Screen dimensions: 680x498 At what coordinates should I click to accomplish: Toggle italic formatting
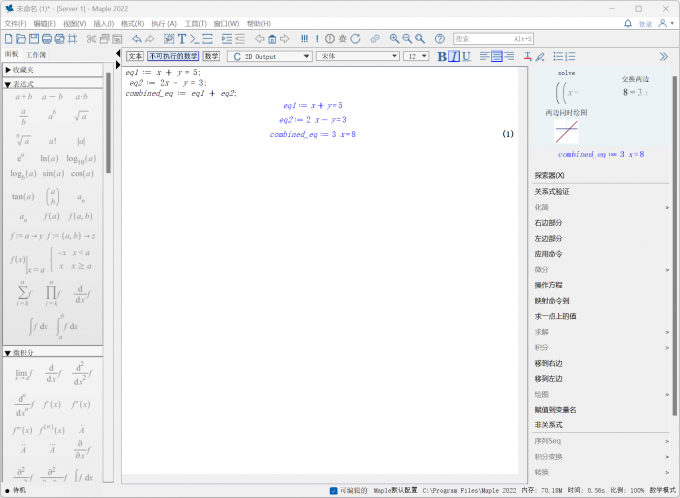(454, 56)
